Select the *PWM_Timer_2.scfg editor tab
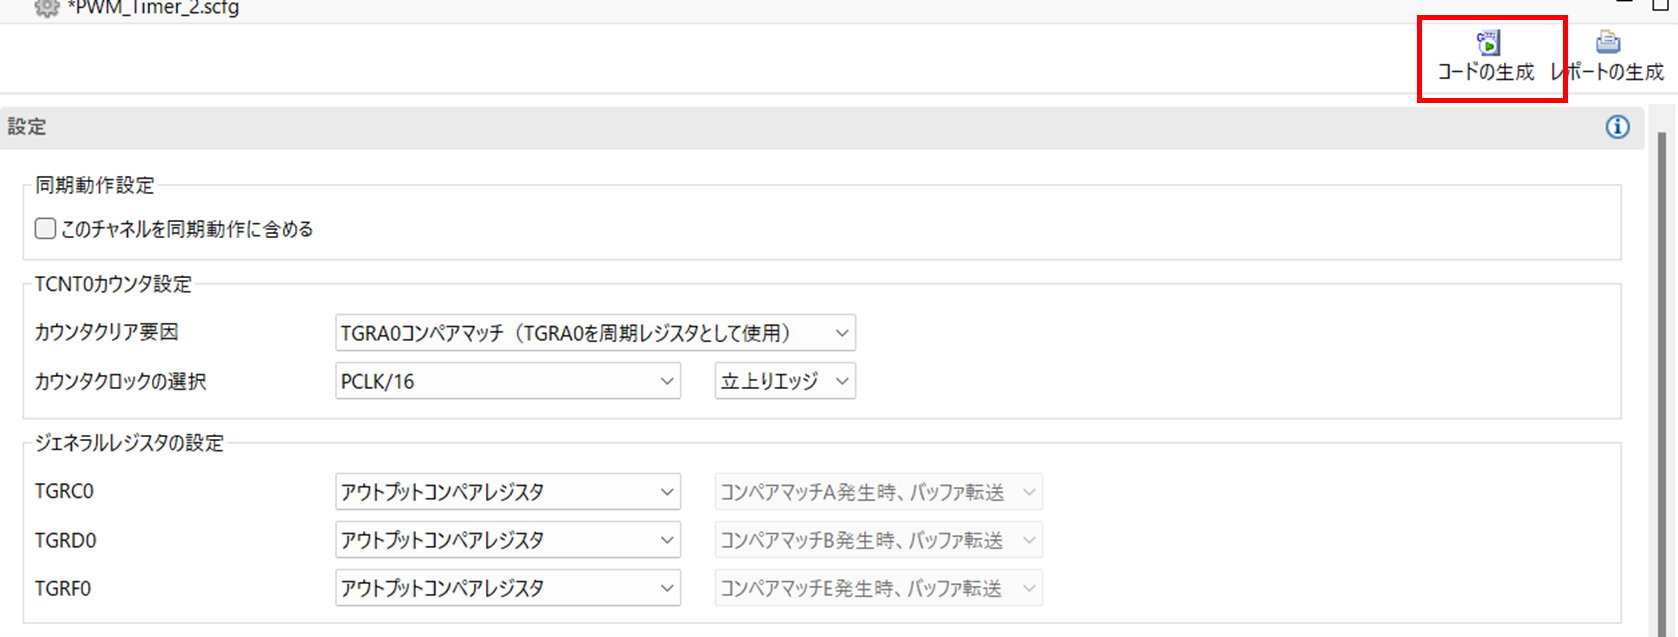 [x=152, y=8]
